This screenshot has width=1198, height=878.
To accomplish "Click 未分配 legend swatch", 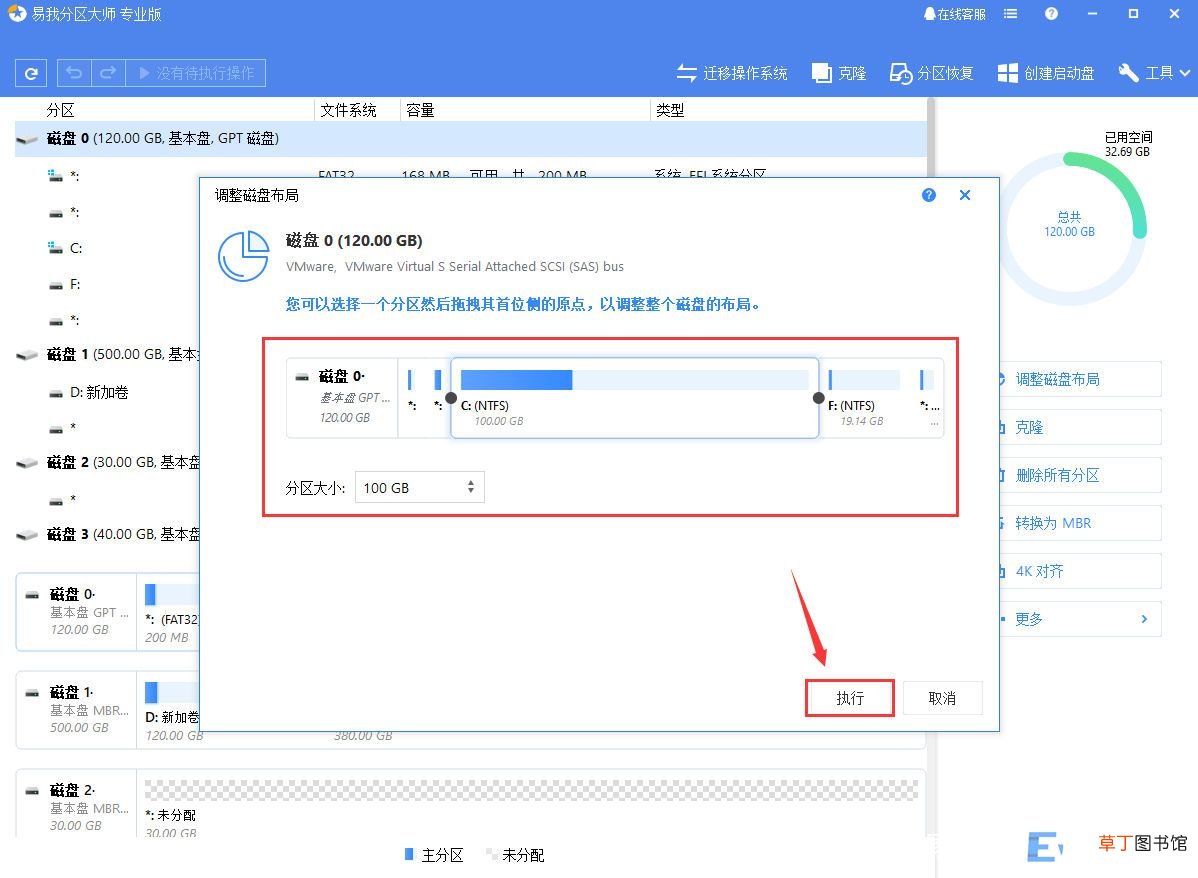I will 491,854.
